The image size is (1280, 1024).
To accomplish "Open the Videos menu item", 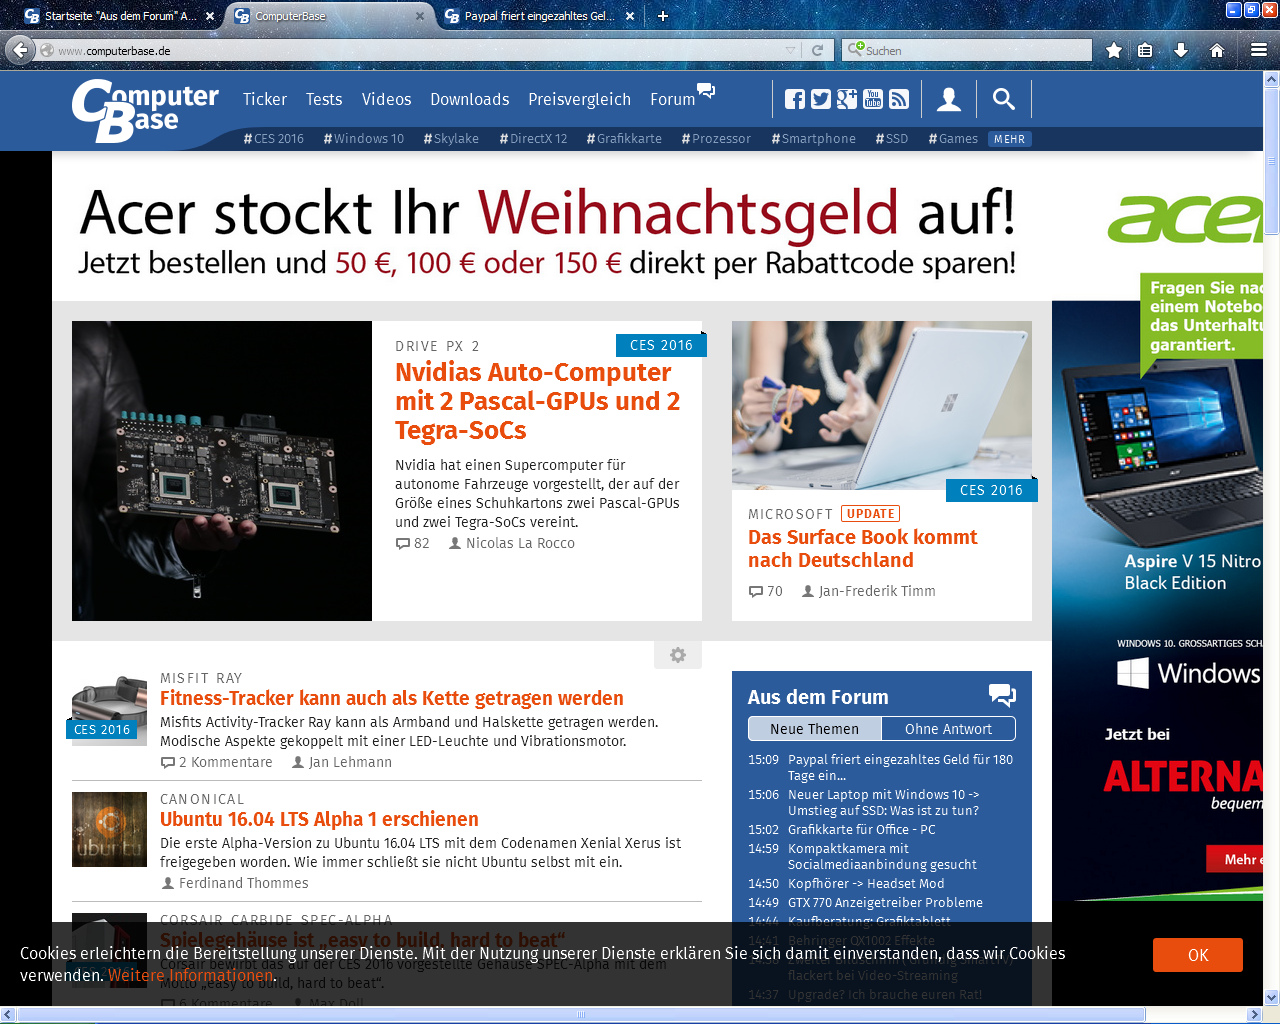I will (x=386, y=99).
